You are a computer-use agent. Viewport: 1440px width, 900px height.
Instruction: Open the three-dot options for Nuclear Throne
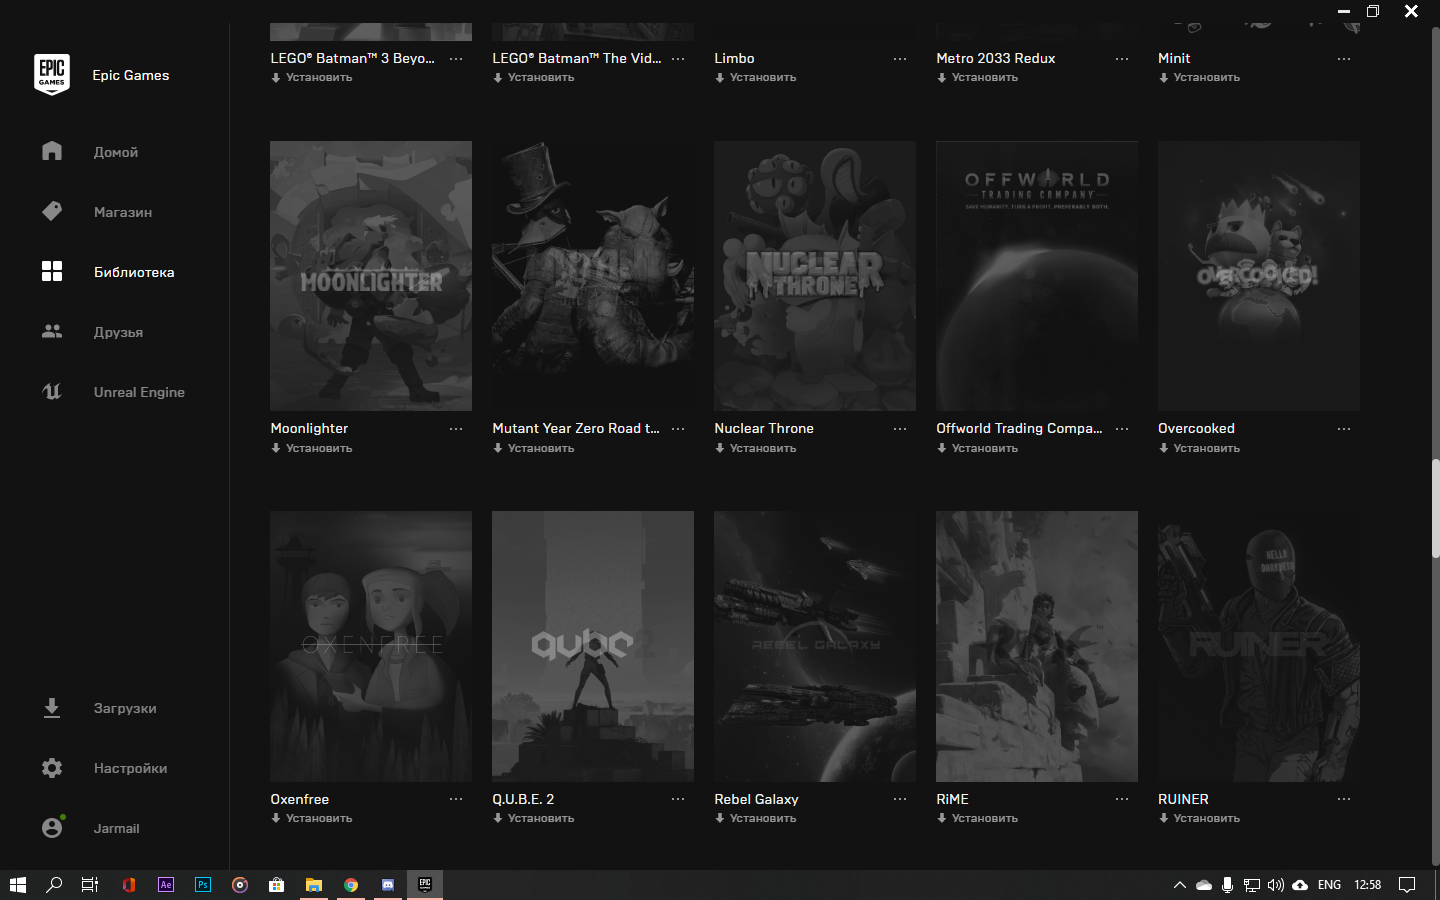900,429
